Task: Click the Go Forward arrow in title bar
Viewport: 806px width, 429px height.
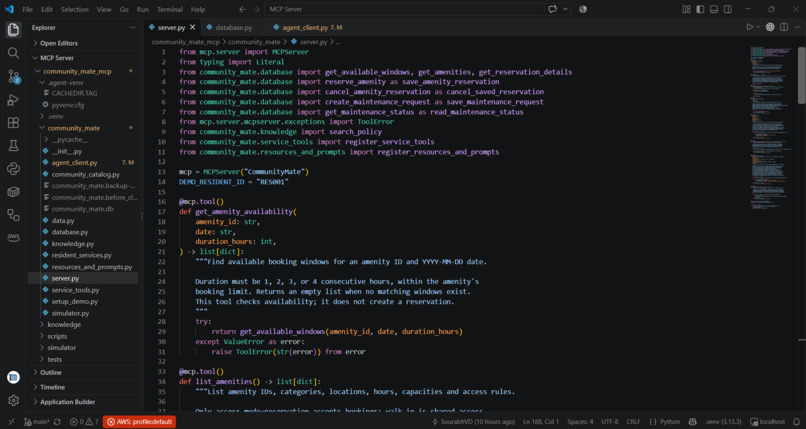Action: pos(256,9)
